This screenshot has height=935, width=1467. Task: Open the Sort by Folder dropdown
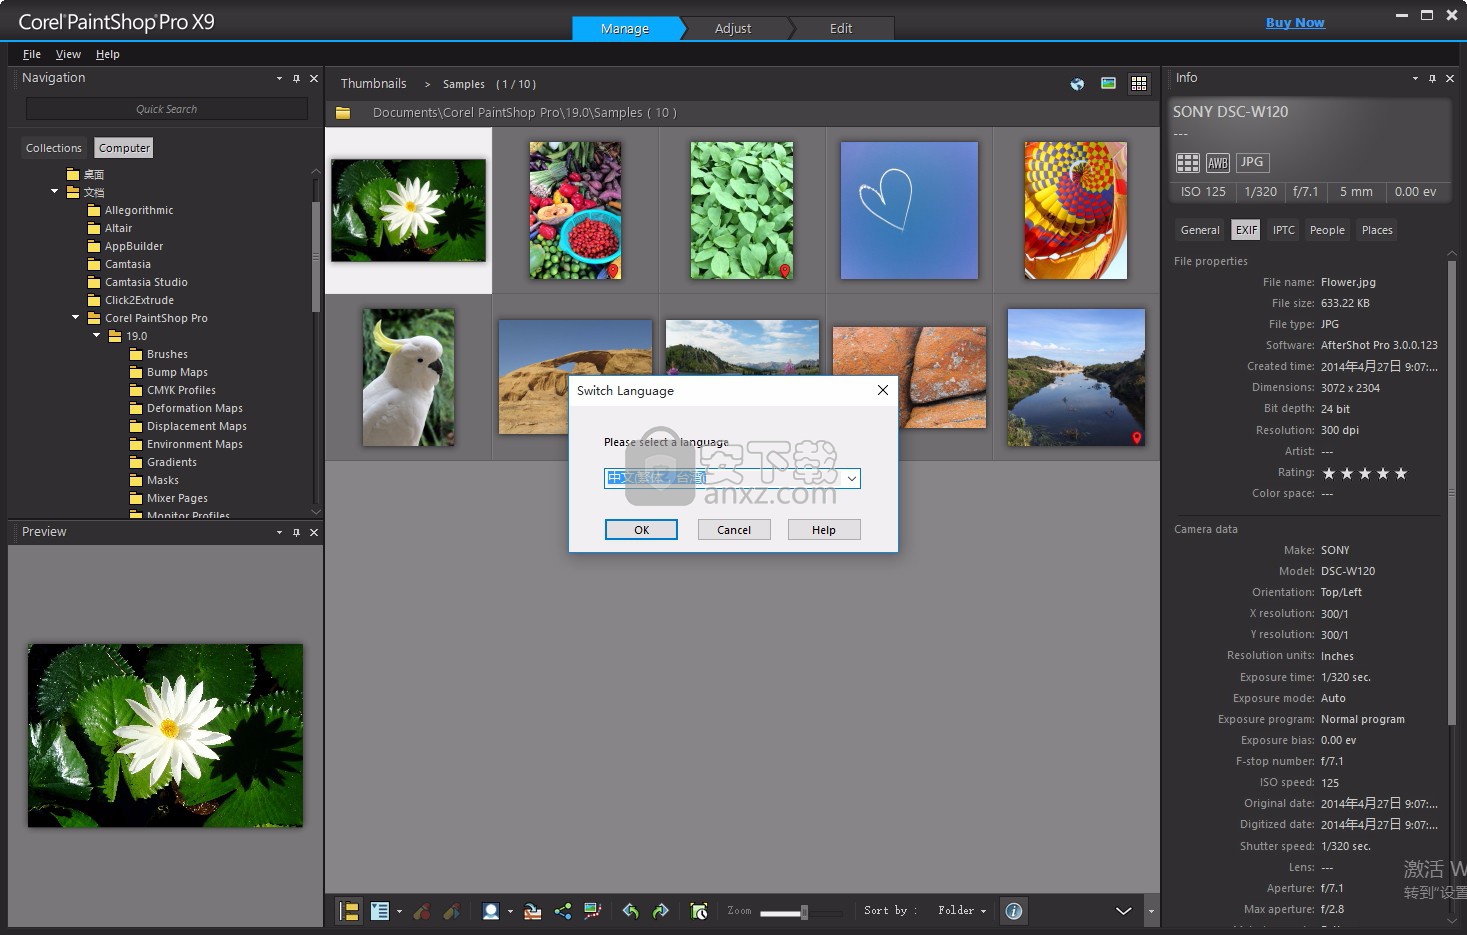(x=962, y=911)
